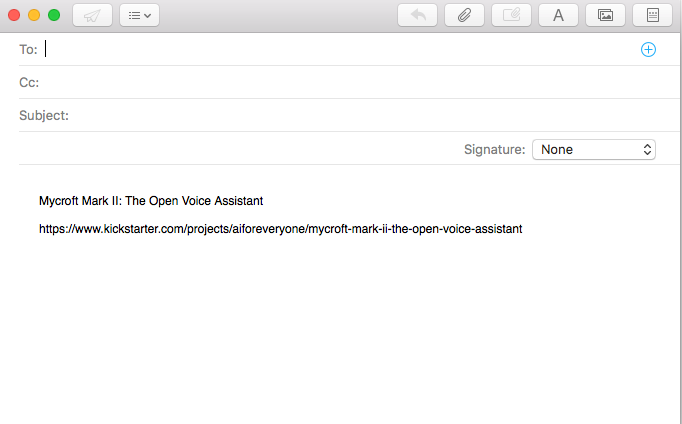The width and height of the screenshot is (682, 424).
Task: Expand the Signature pop-up menu
Action: coord(594,149)
